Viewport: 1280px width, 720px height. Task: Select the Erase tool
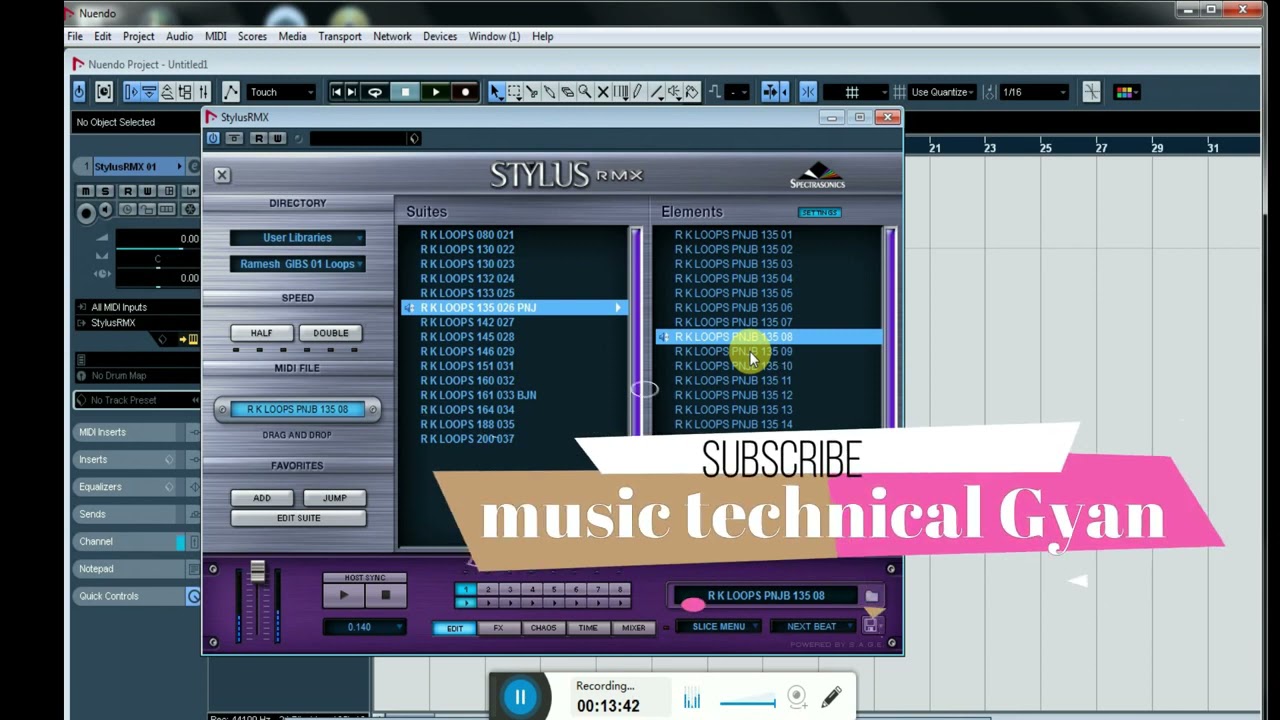[x=567, y=92]
